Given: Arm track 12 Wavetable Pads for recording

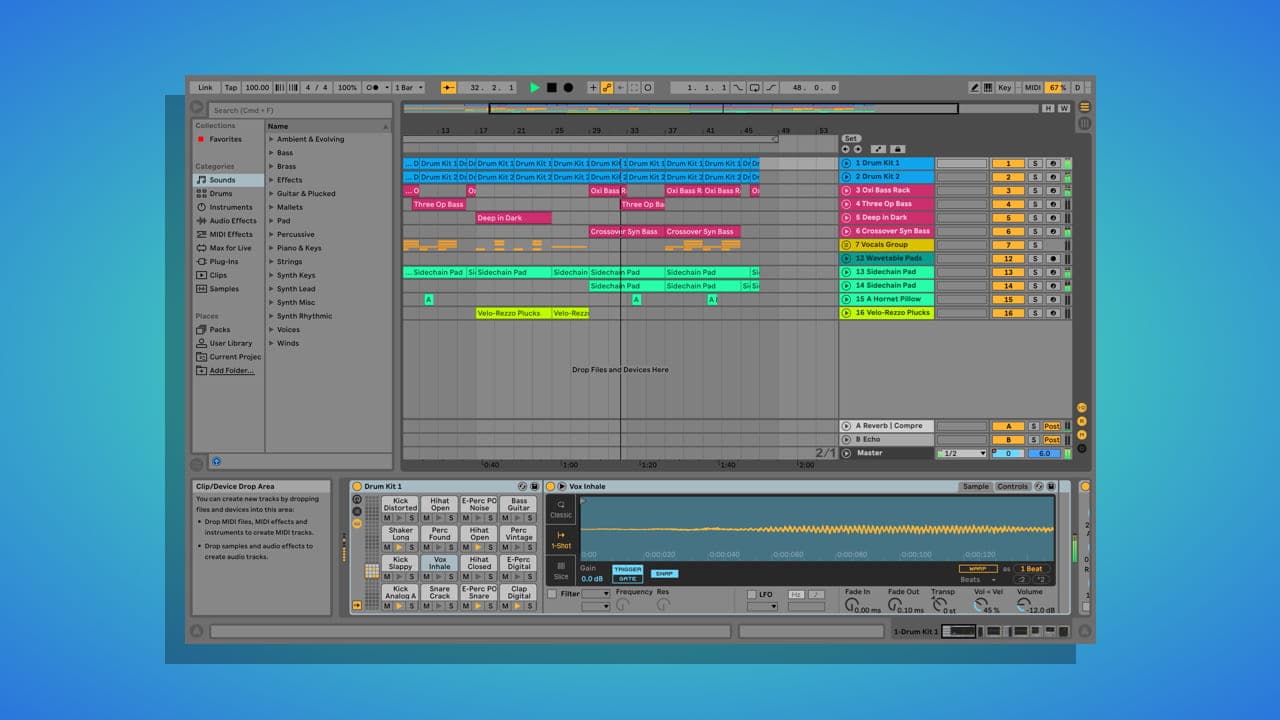Looking at the screenshot, I should (1052, 258).
